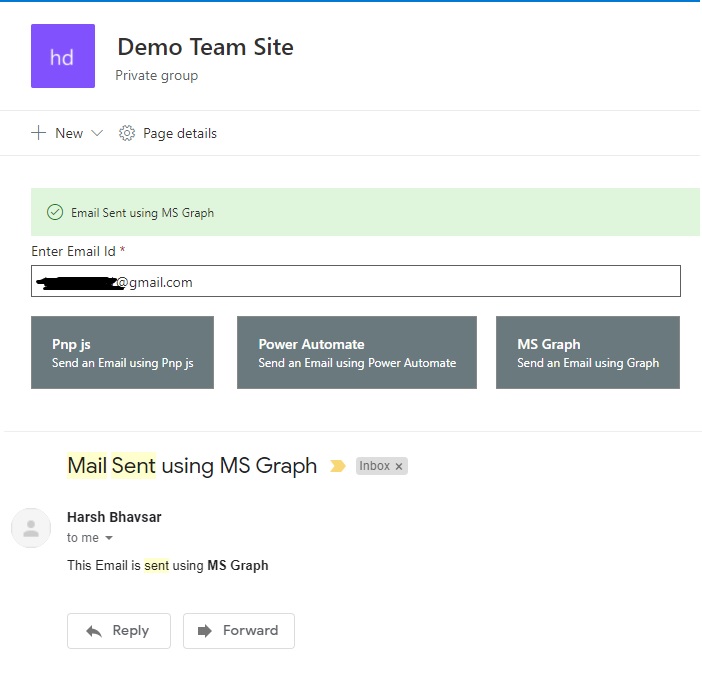
Task: Click the plus icon beside New
Action: (39, 133)
